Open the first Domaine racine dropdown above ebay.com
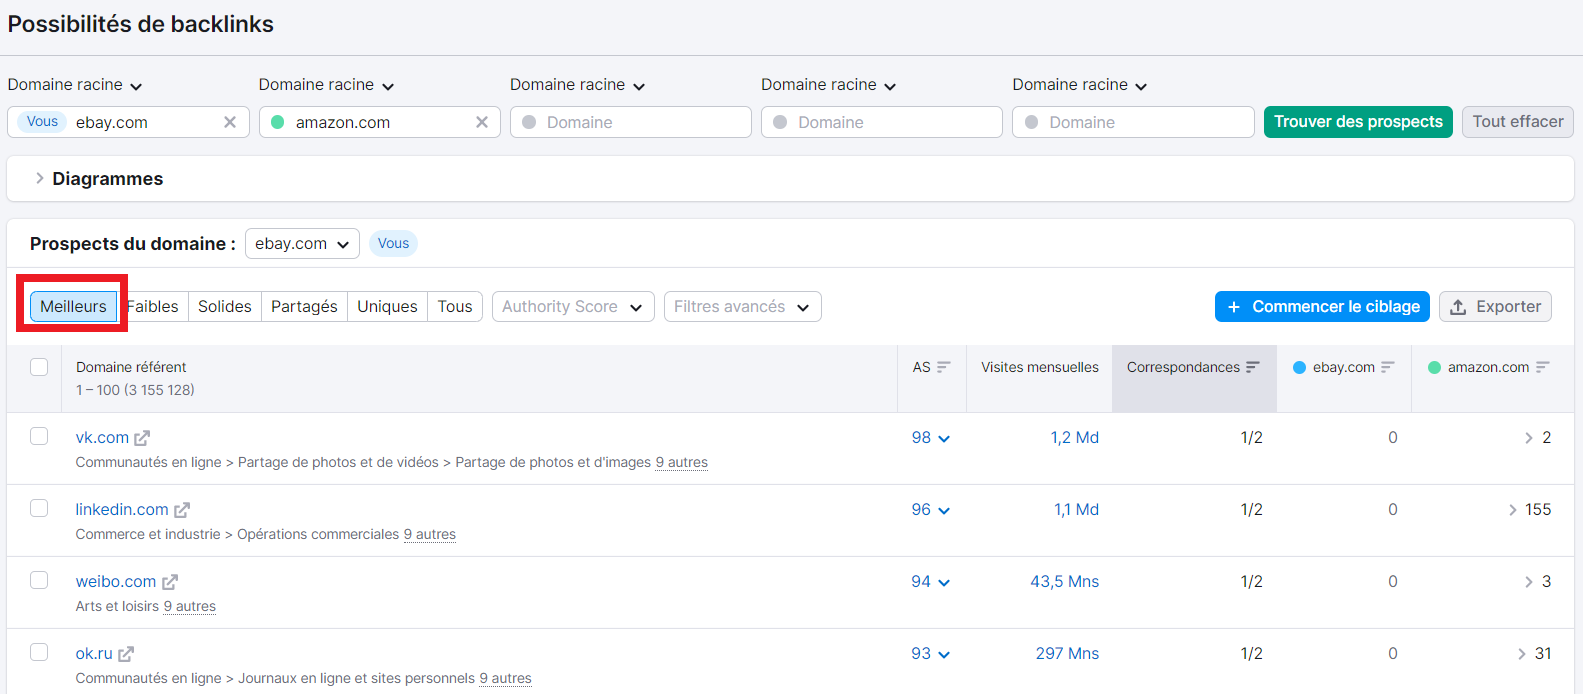Screen dimensions: 1583x694 75,85
